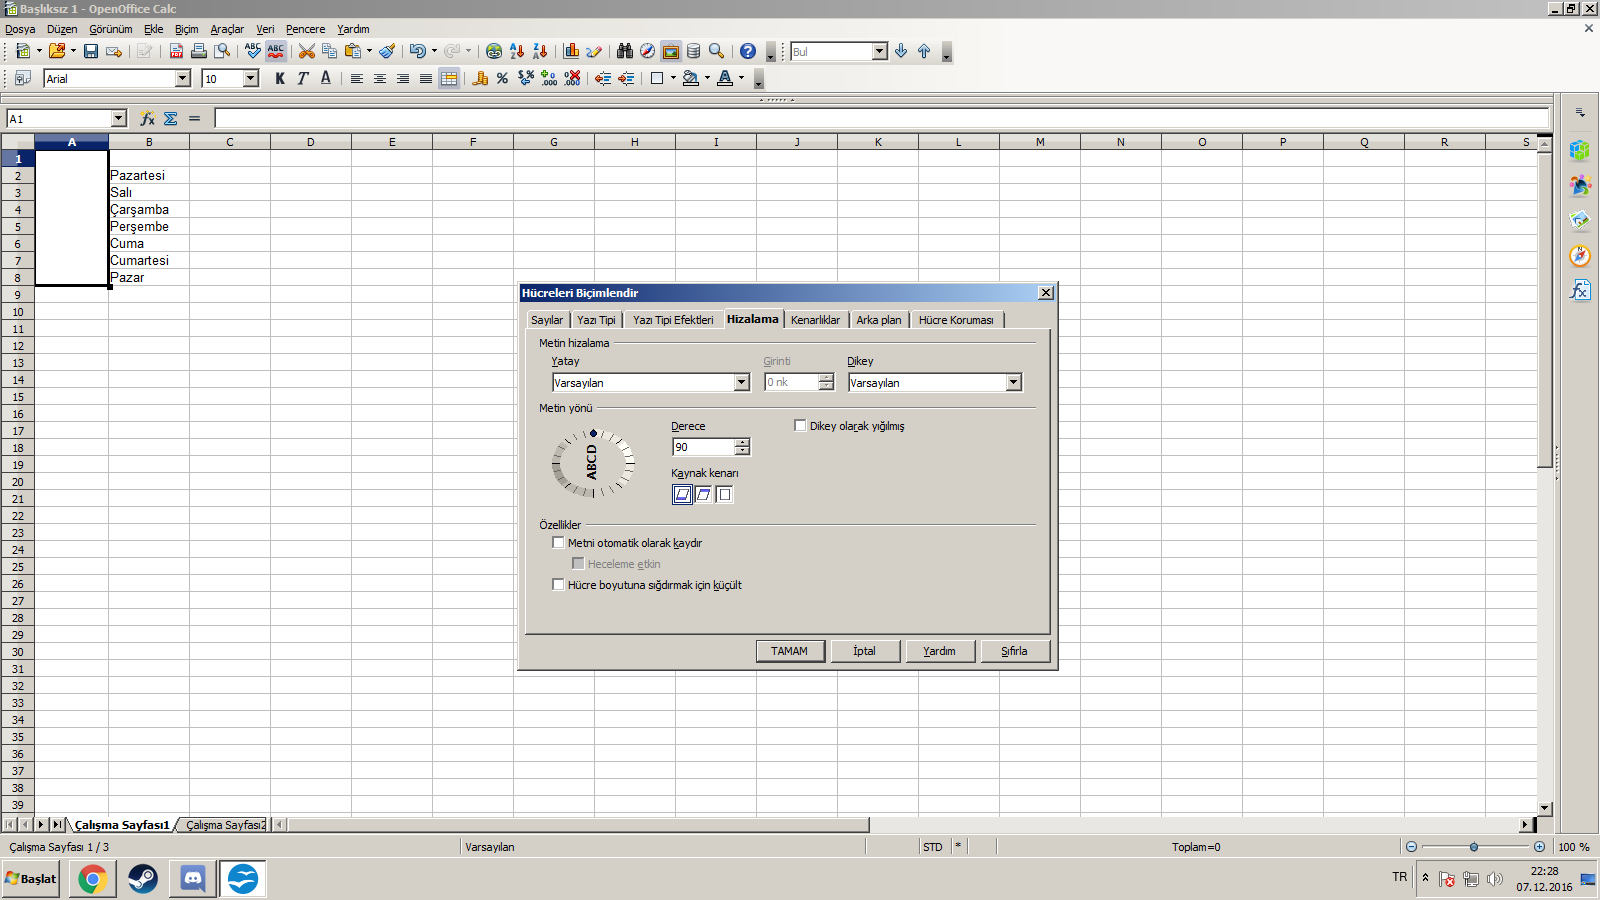Switch to Hücre Koruması tab
The height and width of the screenshot is (900, 1600).
coord(956,320)
